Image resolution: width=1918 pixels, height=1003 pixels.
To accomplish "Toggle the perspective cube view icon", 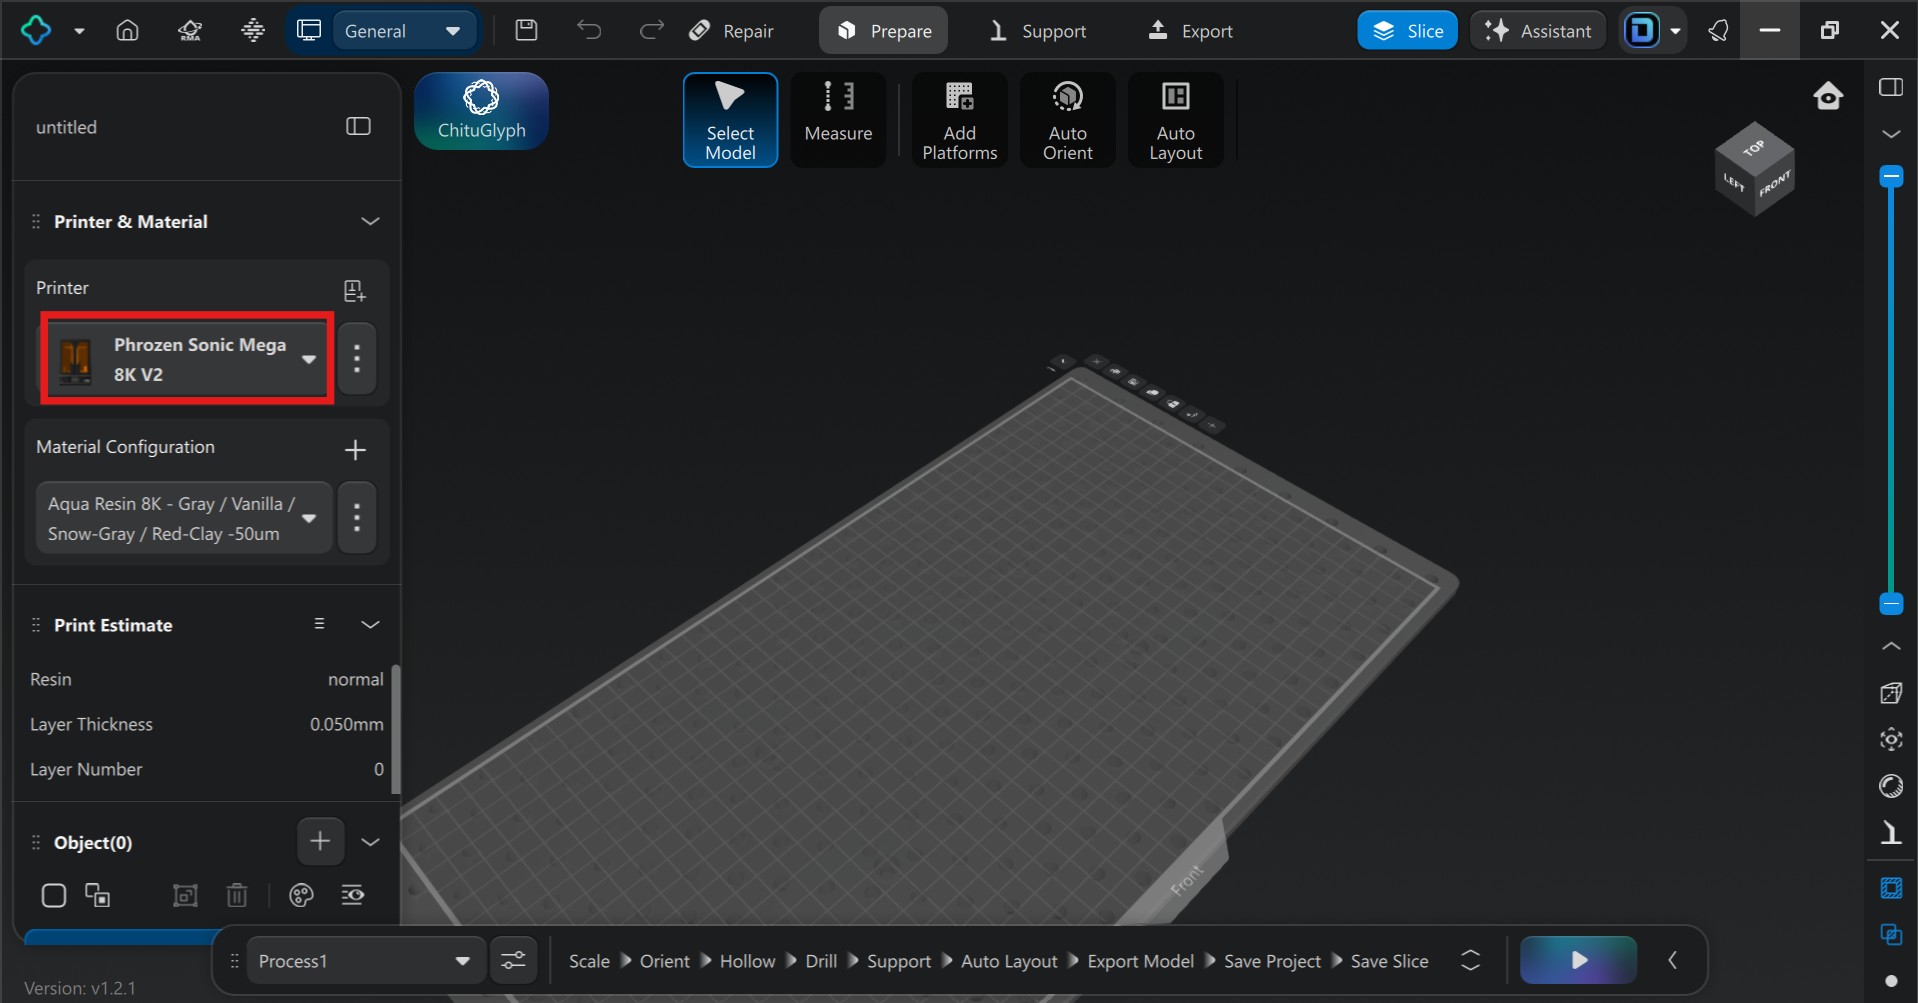I will 1891,693.
